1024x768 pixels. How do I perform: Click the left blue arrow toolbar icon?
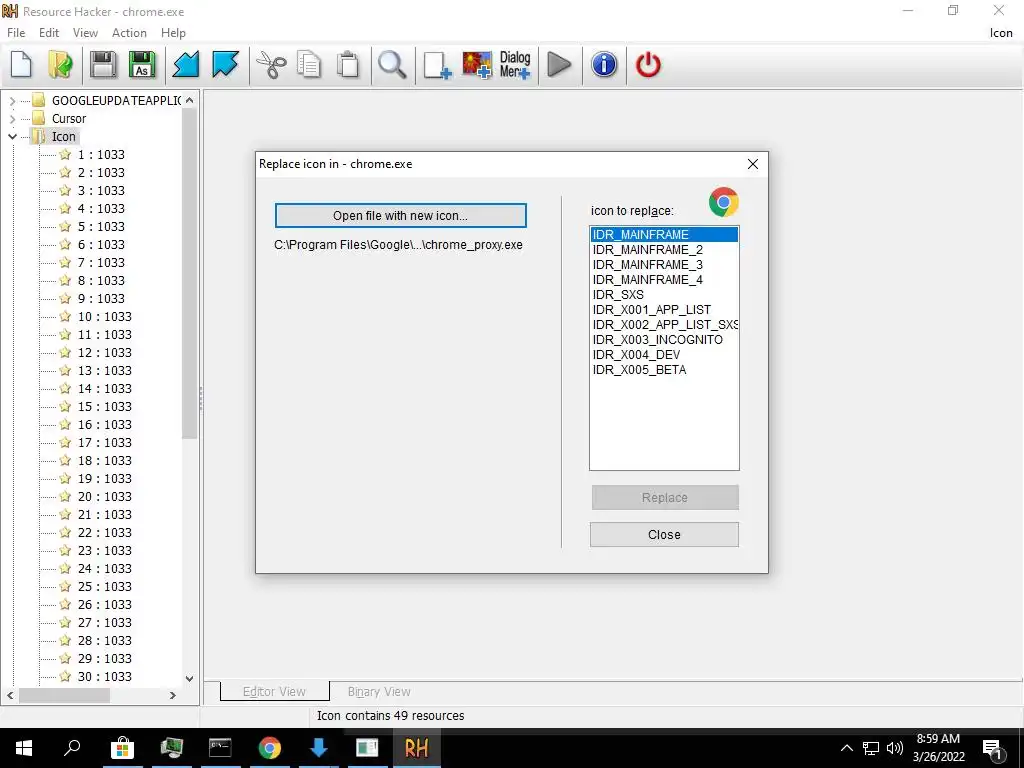pos(186,65)
